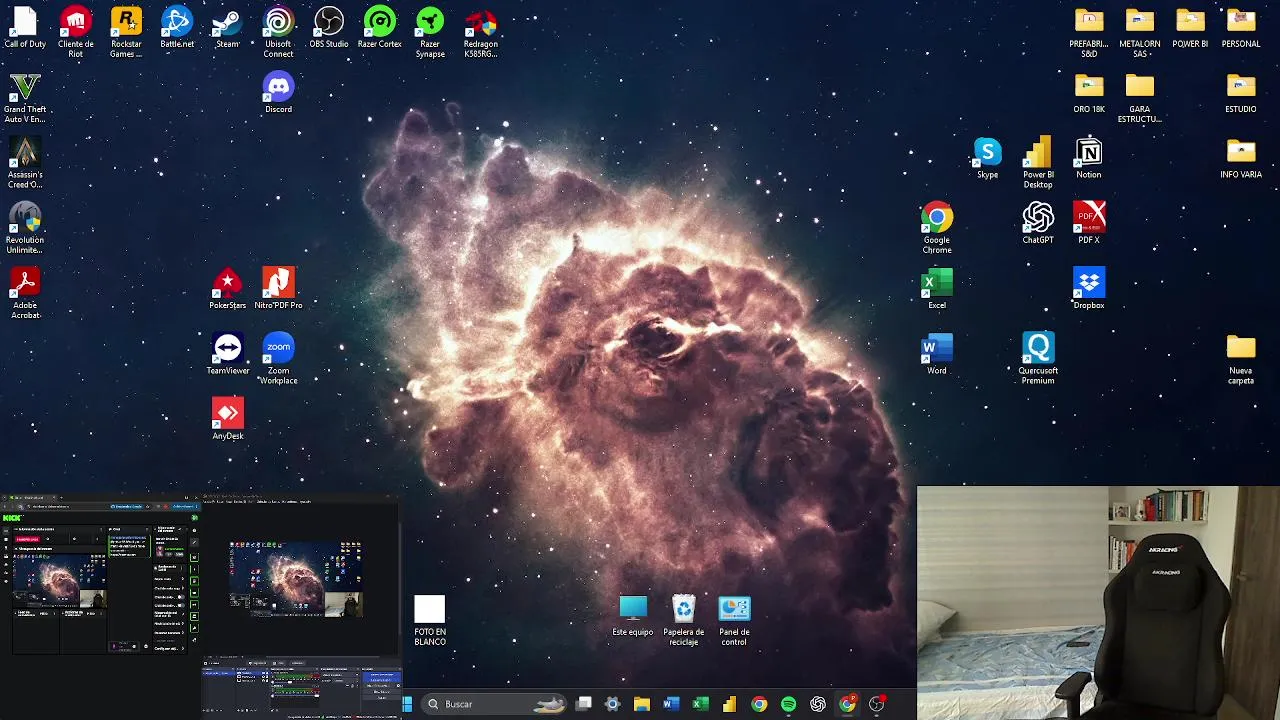Click the Excel desktop shortcut
This screenshot has width=1280, height=720.
[937, 289]
